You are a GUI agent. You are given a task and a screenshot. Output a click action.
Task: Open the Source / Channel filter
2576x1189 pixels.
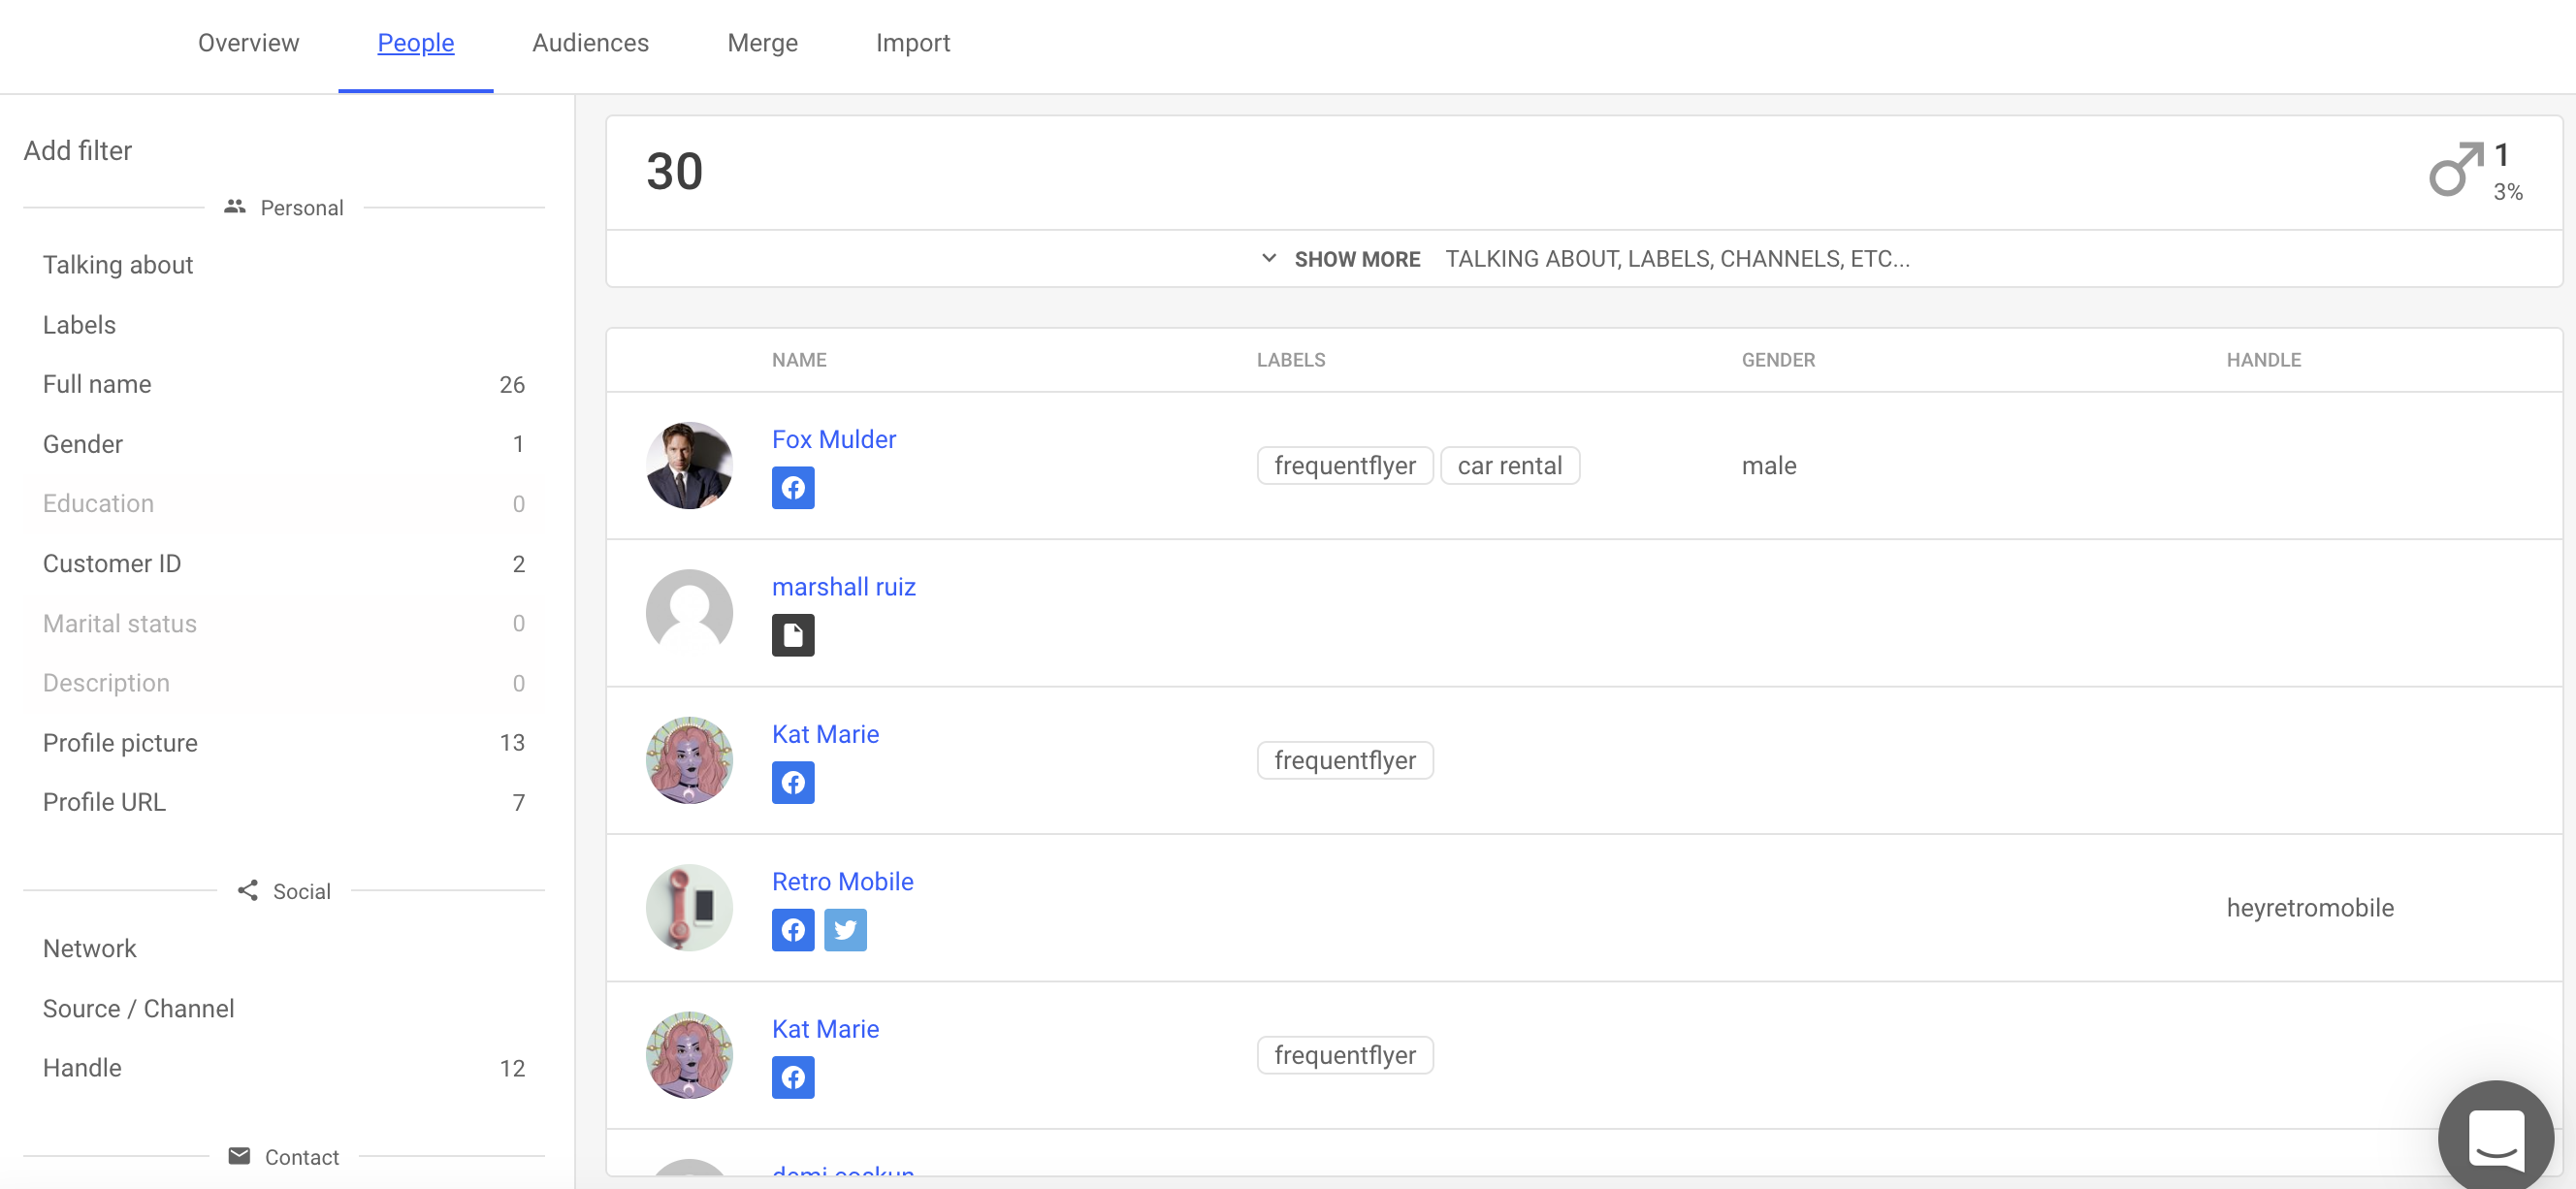(x=138, y=1008)
